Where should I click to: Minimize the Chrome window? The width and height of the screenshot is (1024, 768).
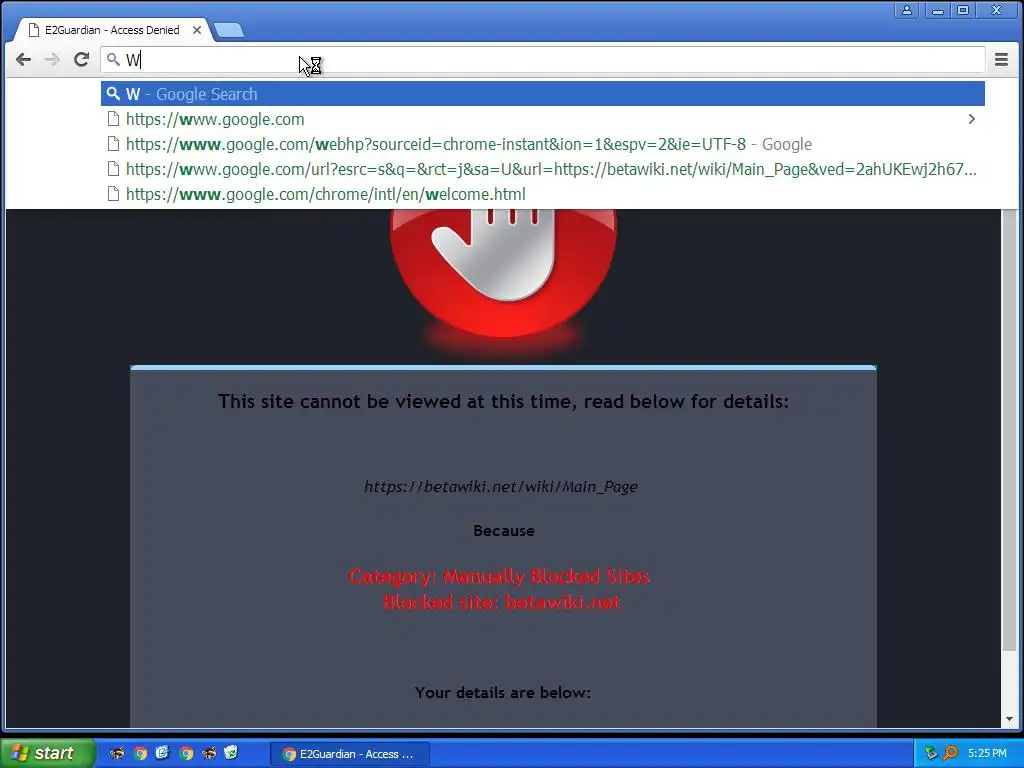938,10
